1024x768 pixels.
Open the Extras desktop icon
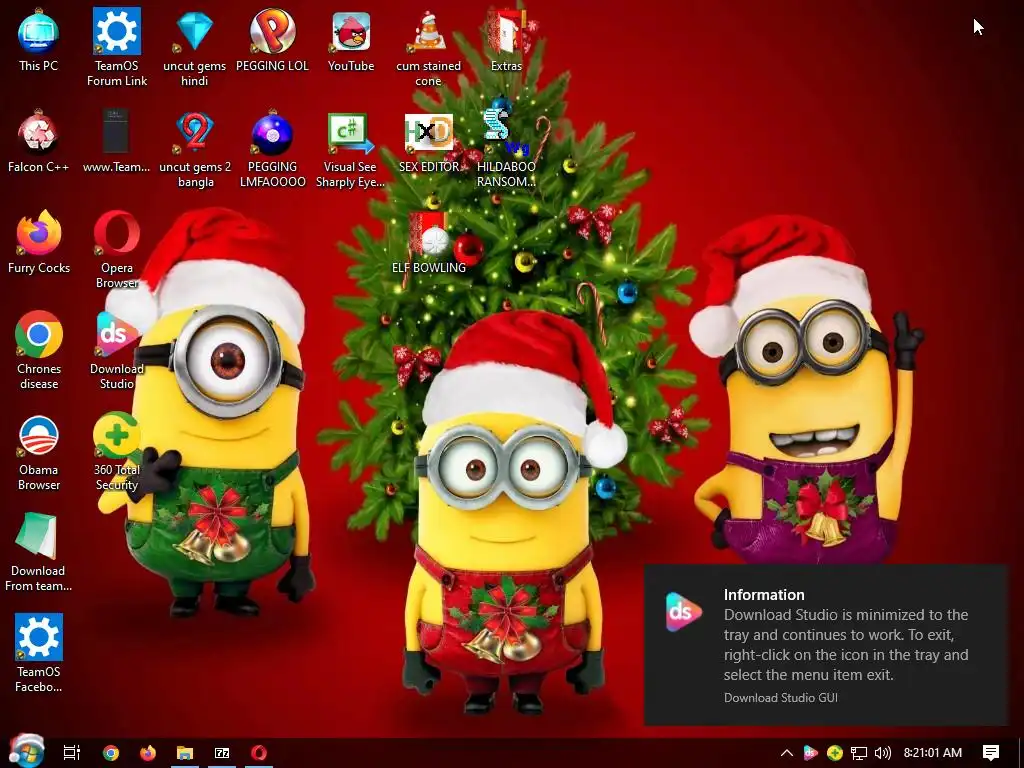(x=506, y=39)
